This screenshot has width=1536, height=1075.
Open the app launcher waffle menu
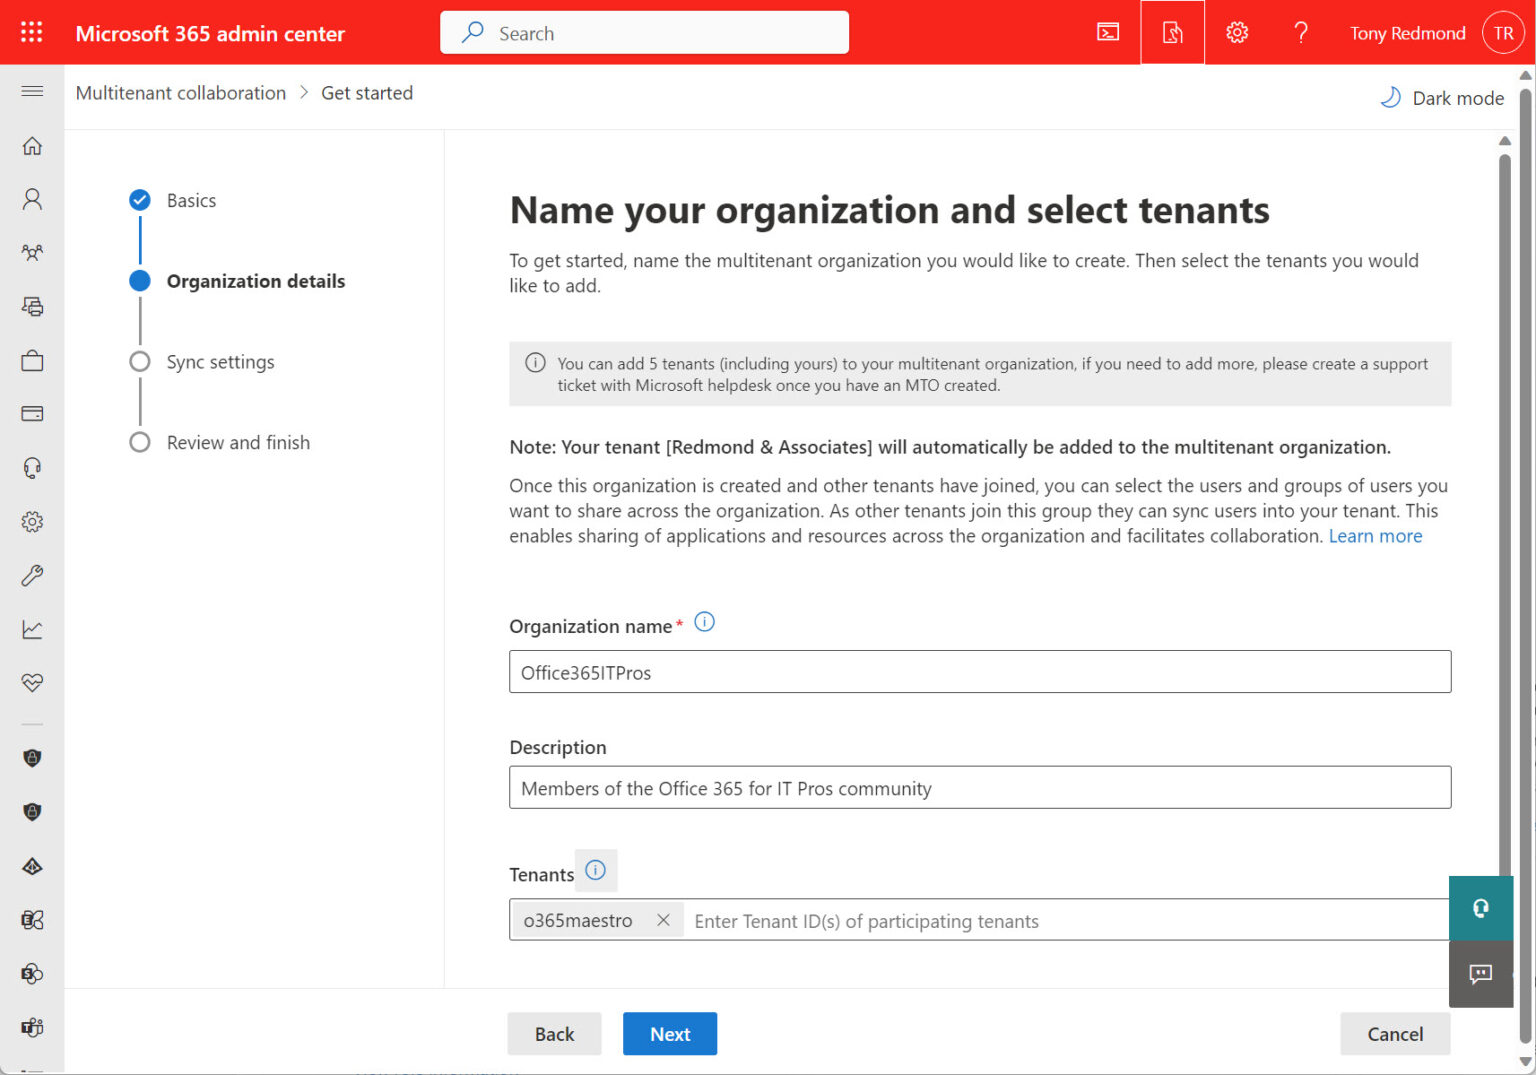(31, 31)
